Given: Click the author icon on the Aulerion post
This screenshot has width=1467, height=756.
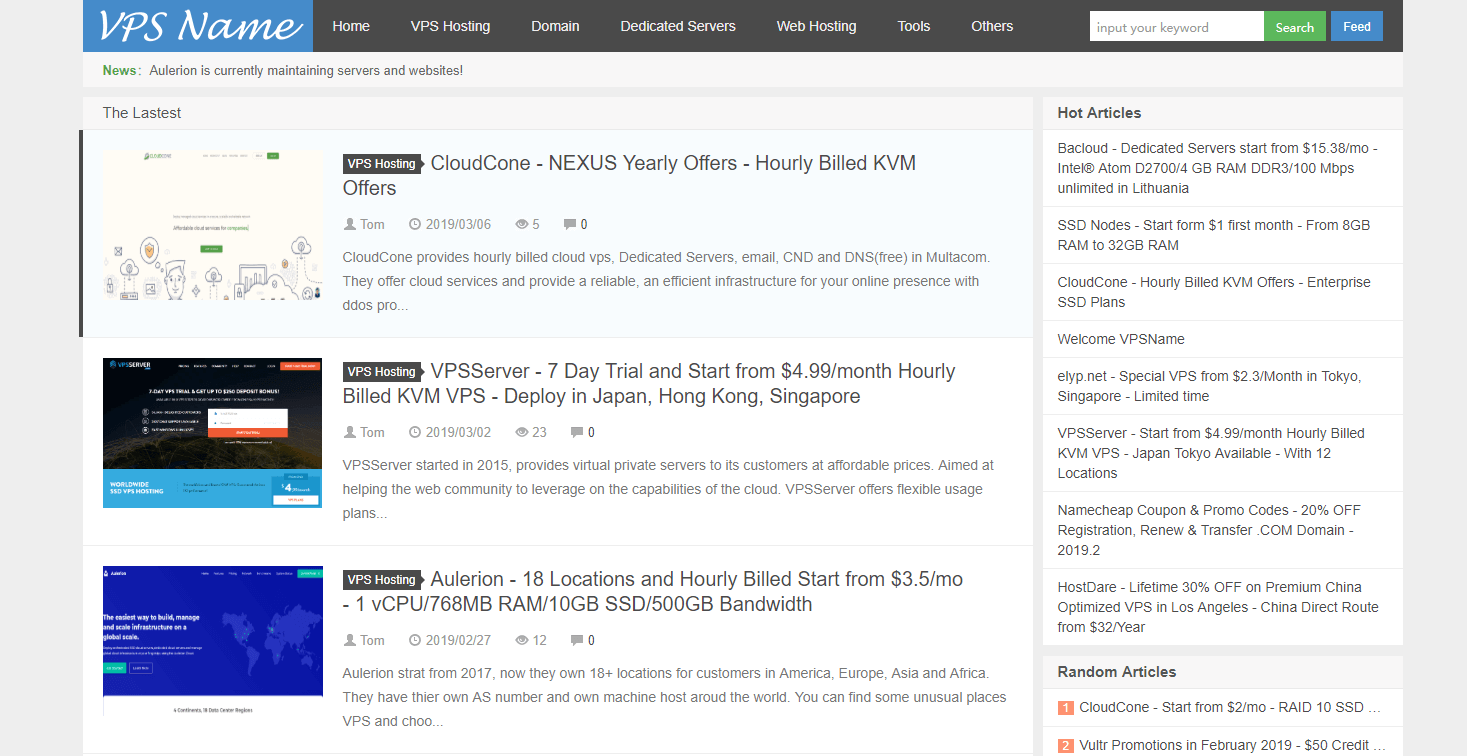Looking at the screenshot, I should pyautogui.click(x=350, y=640).
